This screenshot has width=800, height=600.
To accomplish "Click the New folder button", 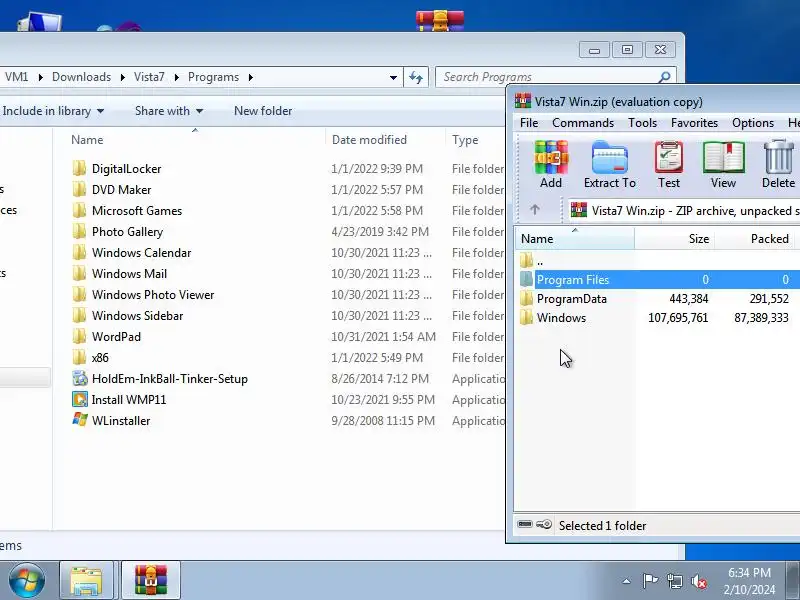I will point(263,111).
